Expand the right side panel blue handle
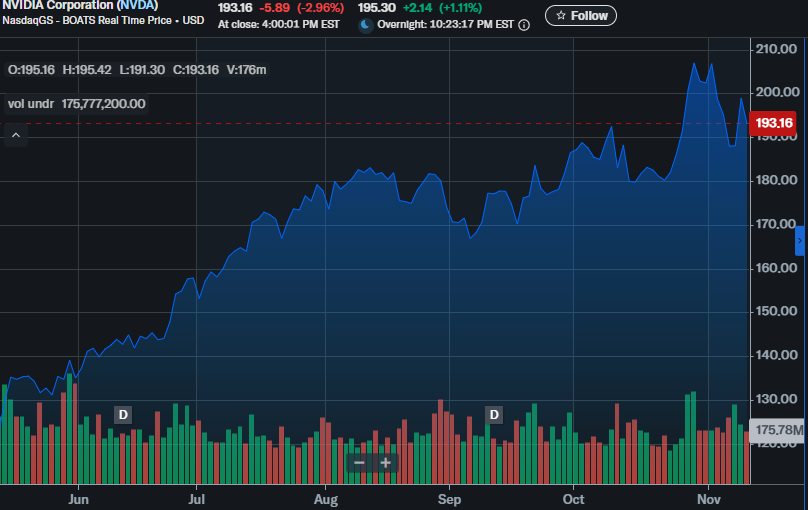Image resolution: width=808 pixels, height=510 pixels. point(800,241)
